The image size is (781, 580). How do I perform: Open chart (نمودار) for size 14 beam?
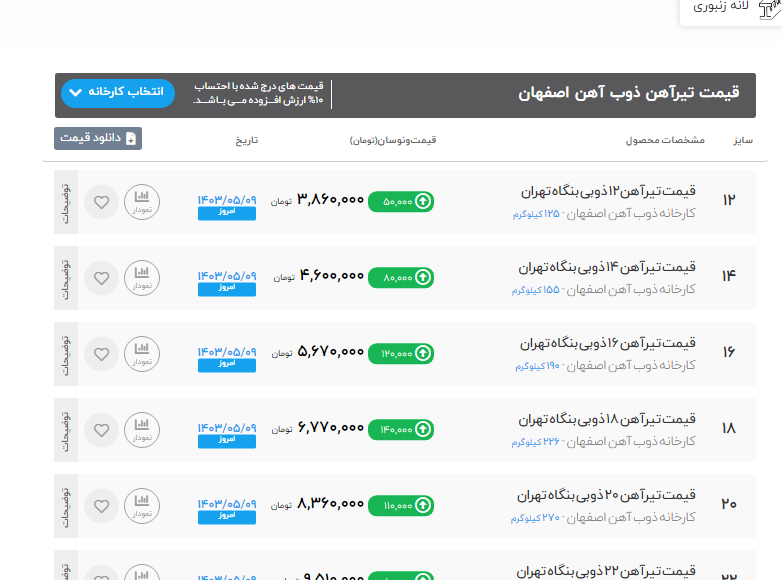142,277
